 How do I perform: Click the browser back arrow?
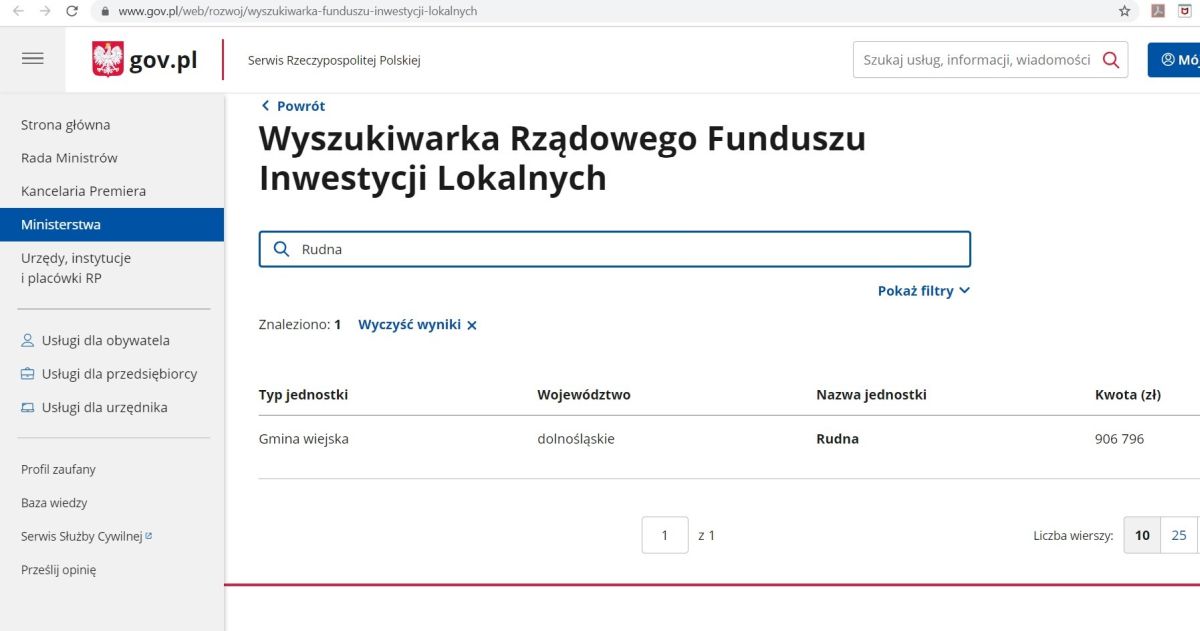coord(18,11)
